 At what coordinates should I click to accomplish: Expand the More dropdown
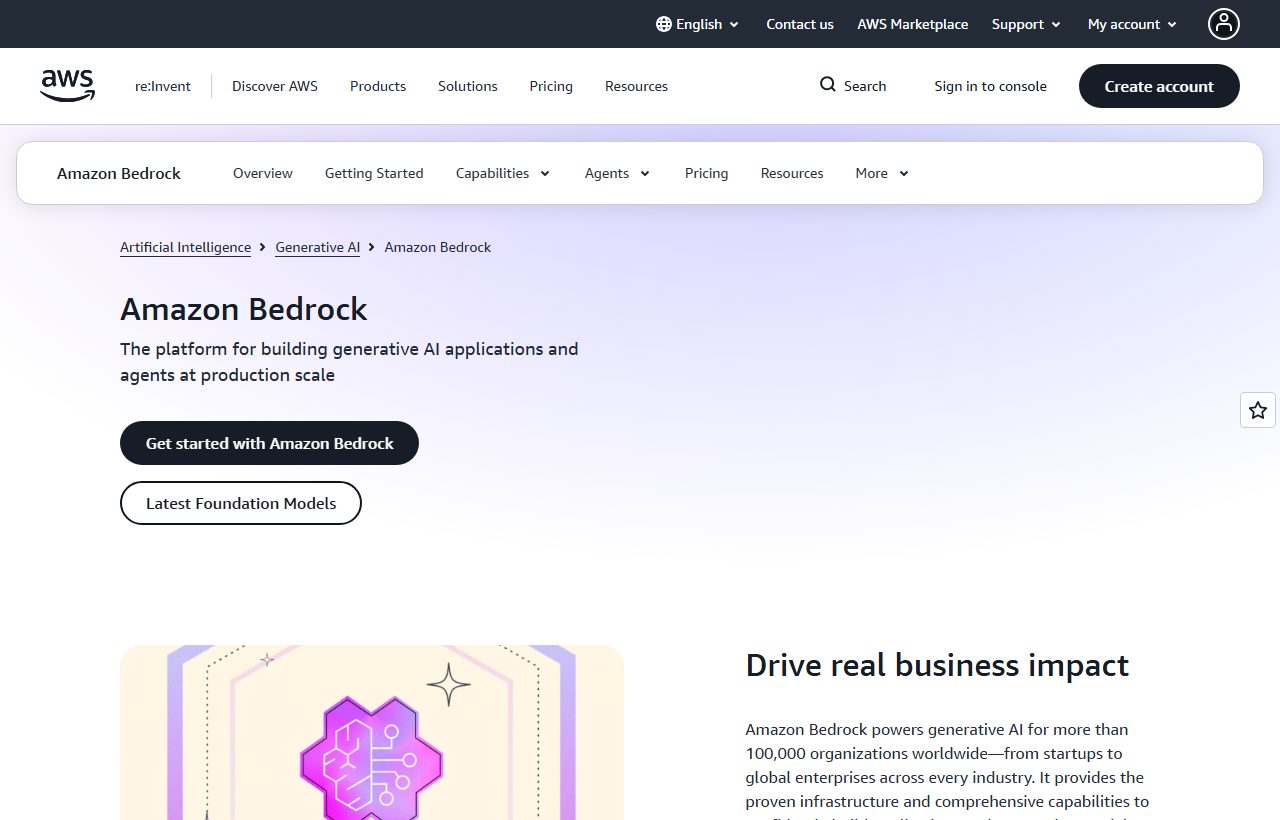coord(882,173)
